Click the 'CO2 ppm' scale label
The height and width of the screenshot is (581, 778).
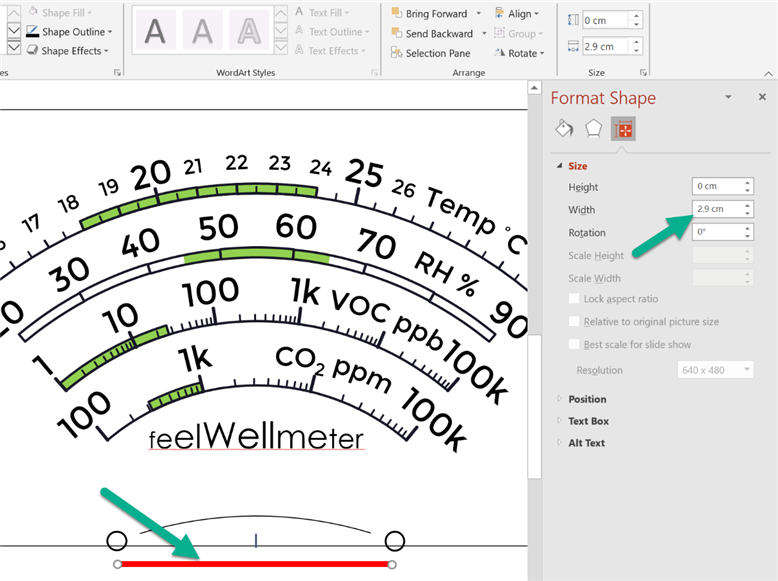(x=333, y=369)
